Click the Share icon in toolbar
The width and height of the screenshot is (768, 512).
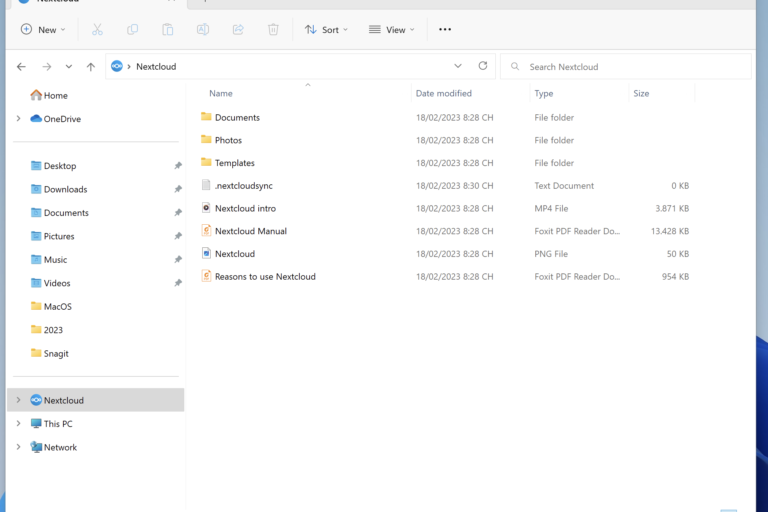pos(238,29)
